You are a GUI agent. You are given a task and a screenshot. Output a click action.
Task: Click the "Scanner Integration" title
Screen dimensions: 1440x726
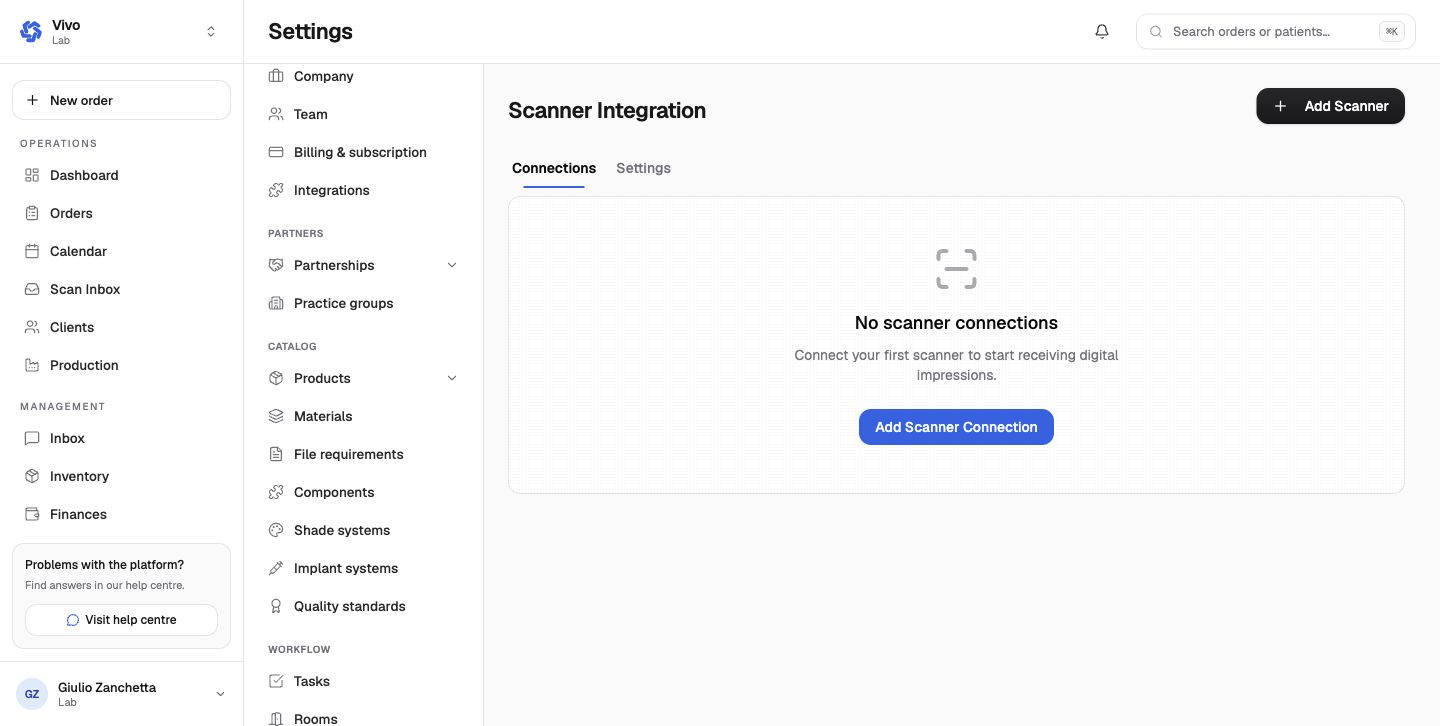607,110
